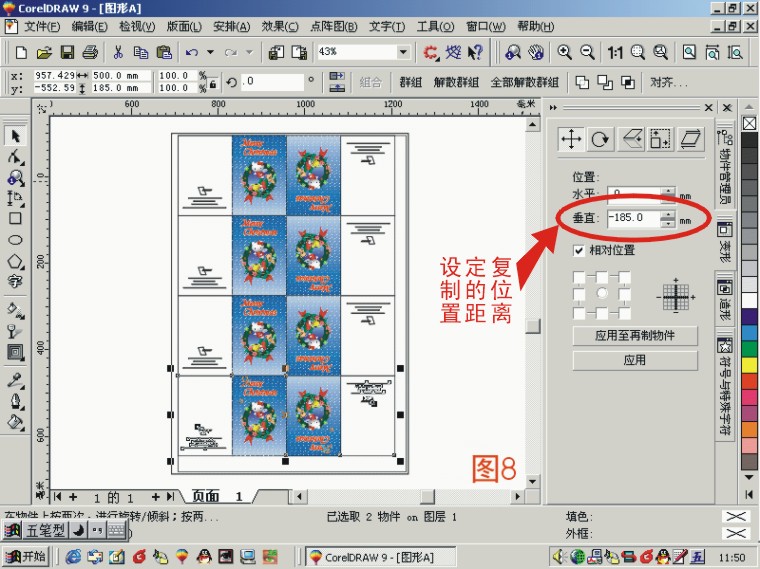
Task: Click the no-fill X swatch
Action: click(749, 123)
